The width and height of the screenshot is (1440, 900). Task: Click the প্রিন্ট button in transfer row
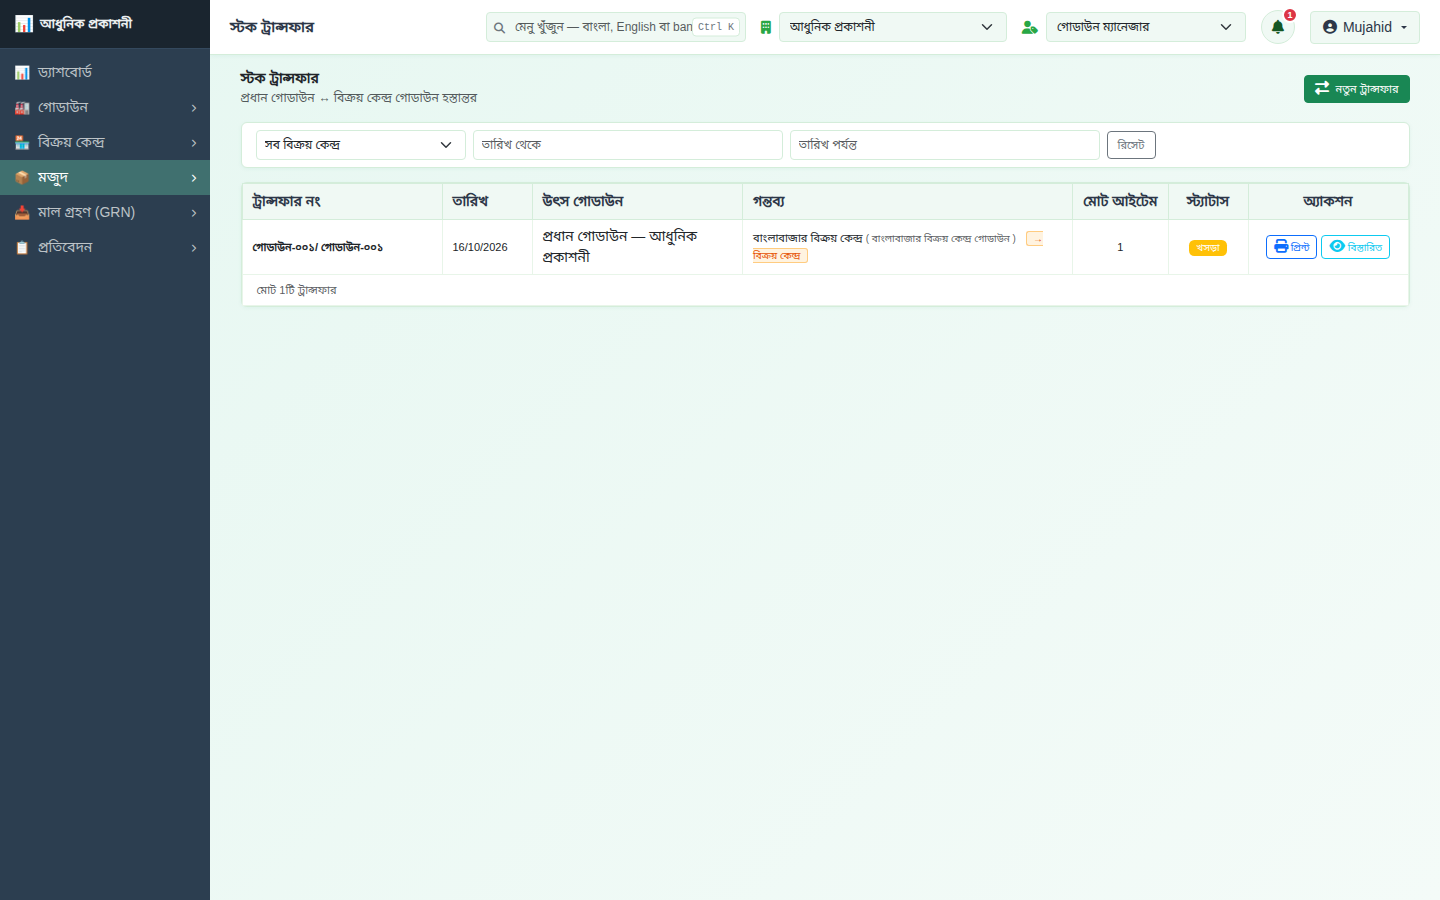pos(1291,247)
